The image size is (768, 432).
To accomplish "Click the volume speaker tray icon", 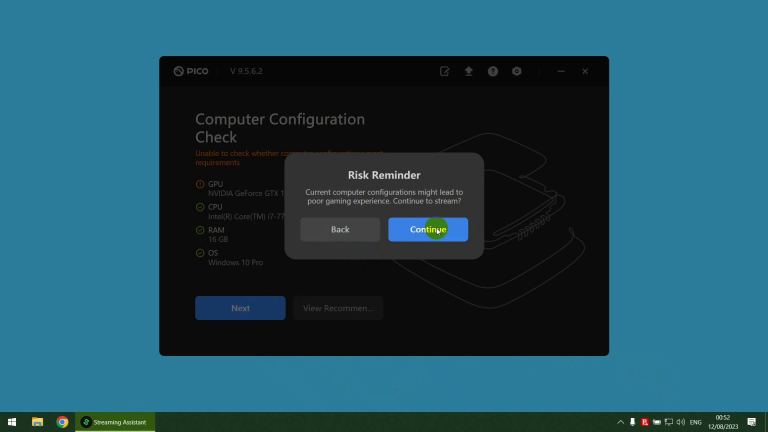I will click(x=681, y=422).
